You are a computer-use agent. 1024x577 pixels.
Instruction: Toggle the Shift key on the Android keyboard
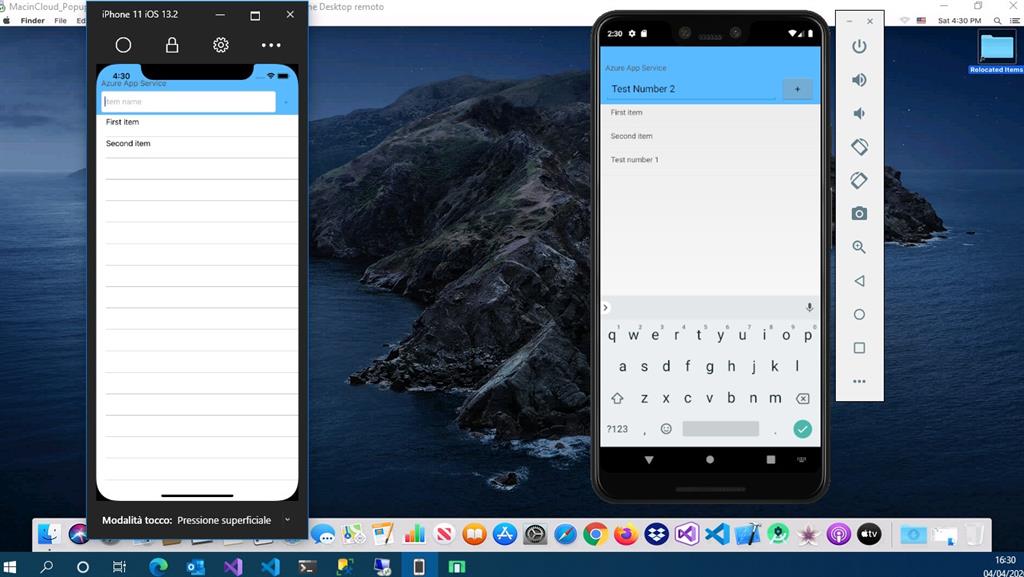click(617, 398)
